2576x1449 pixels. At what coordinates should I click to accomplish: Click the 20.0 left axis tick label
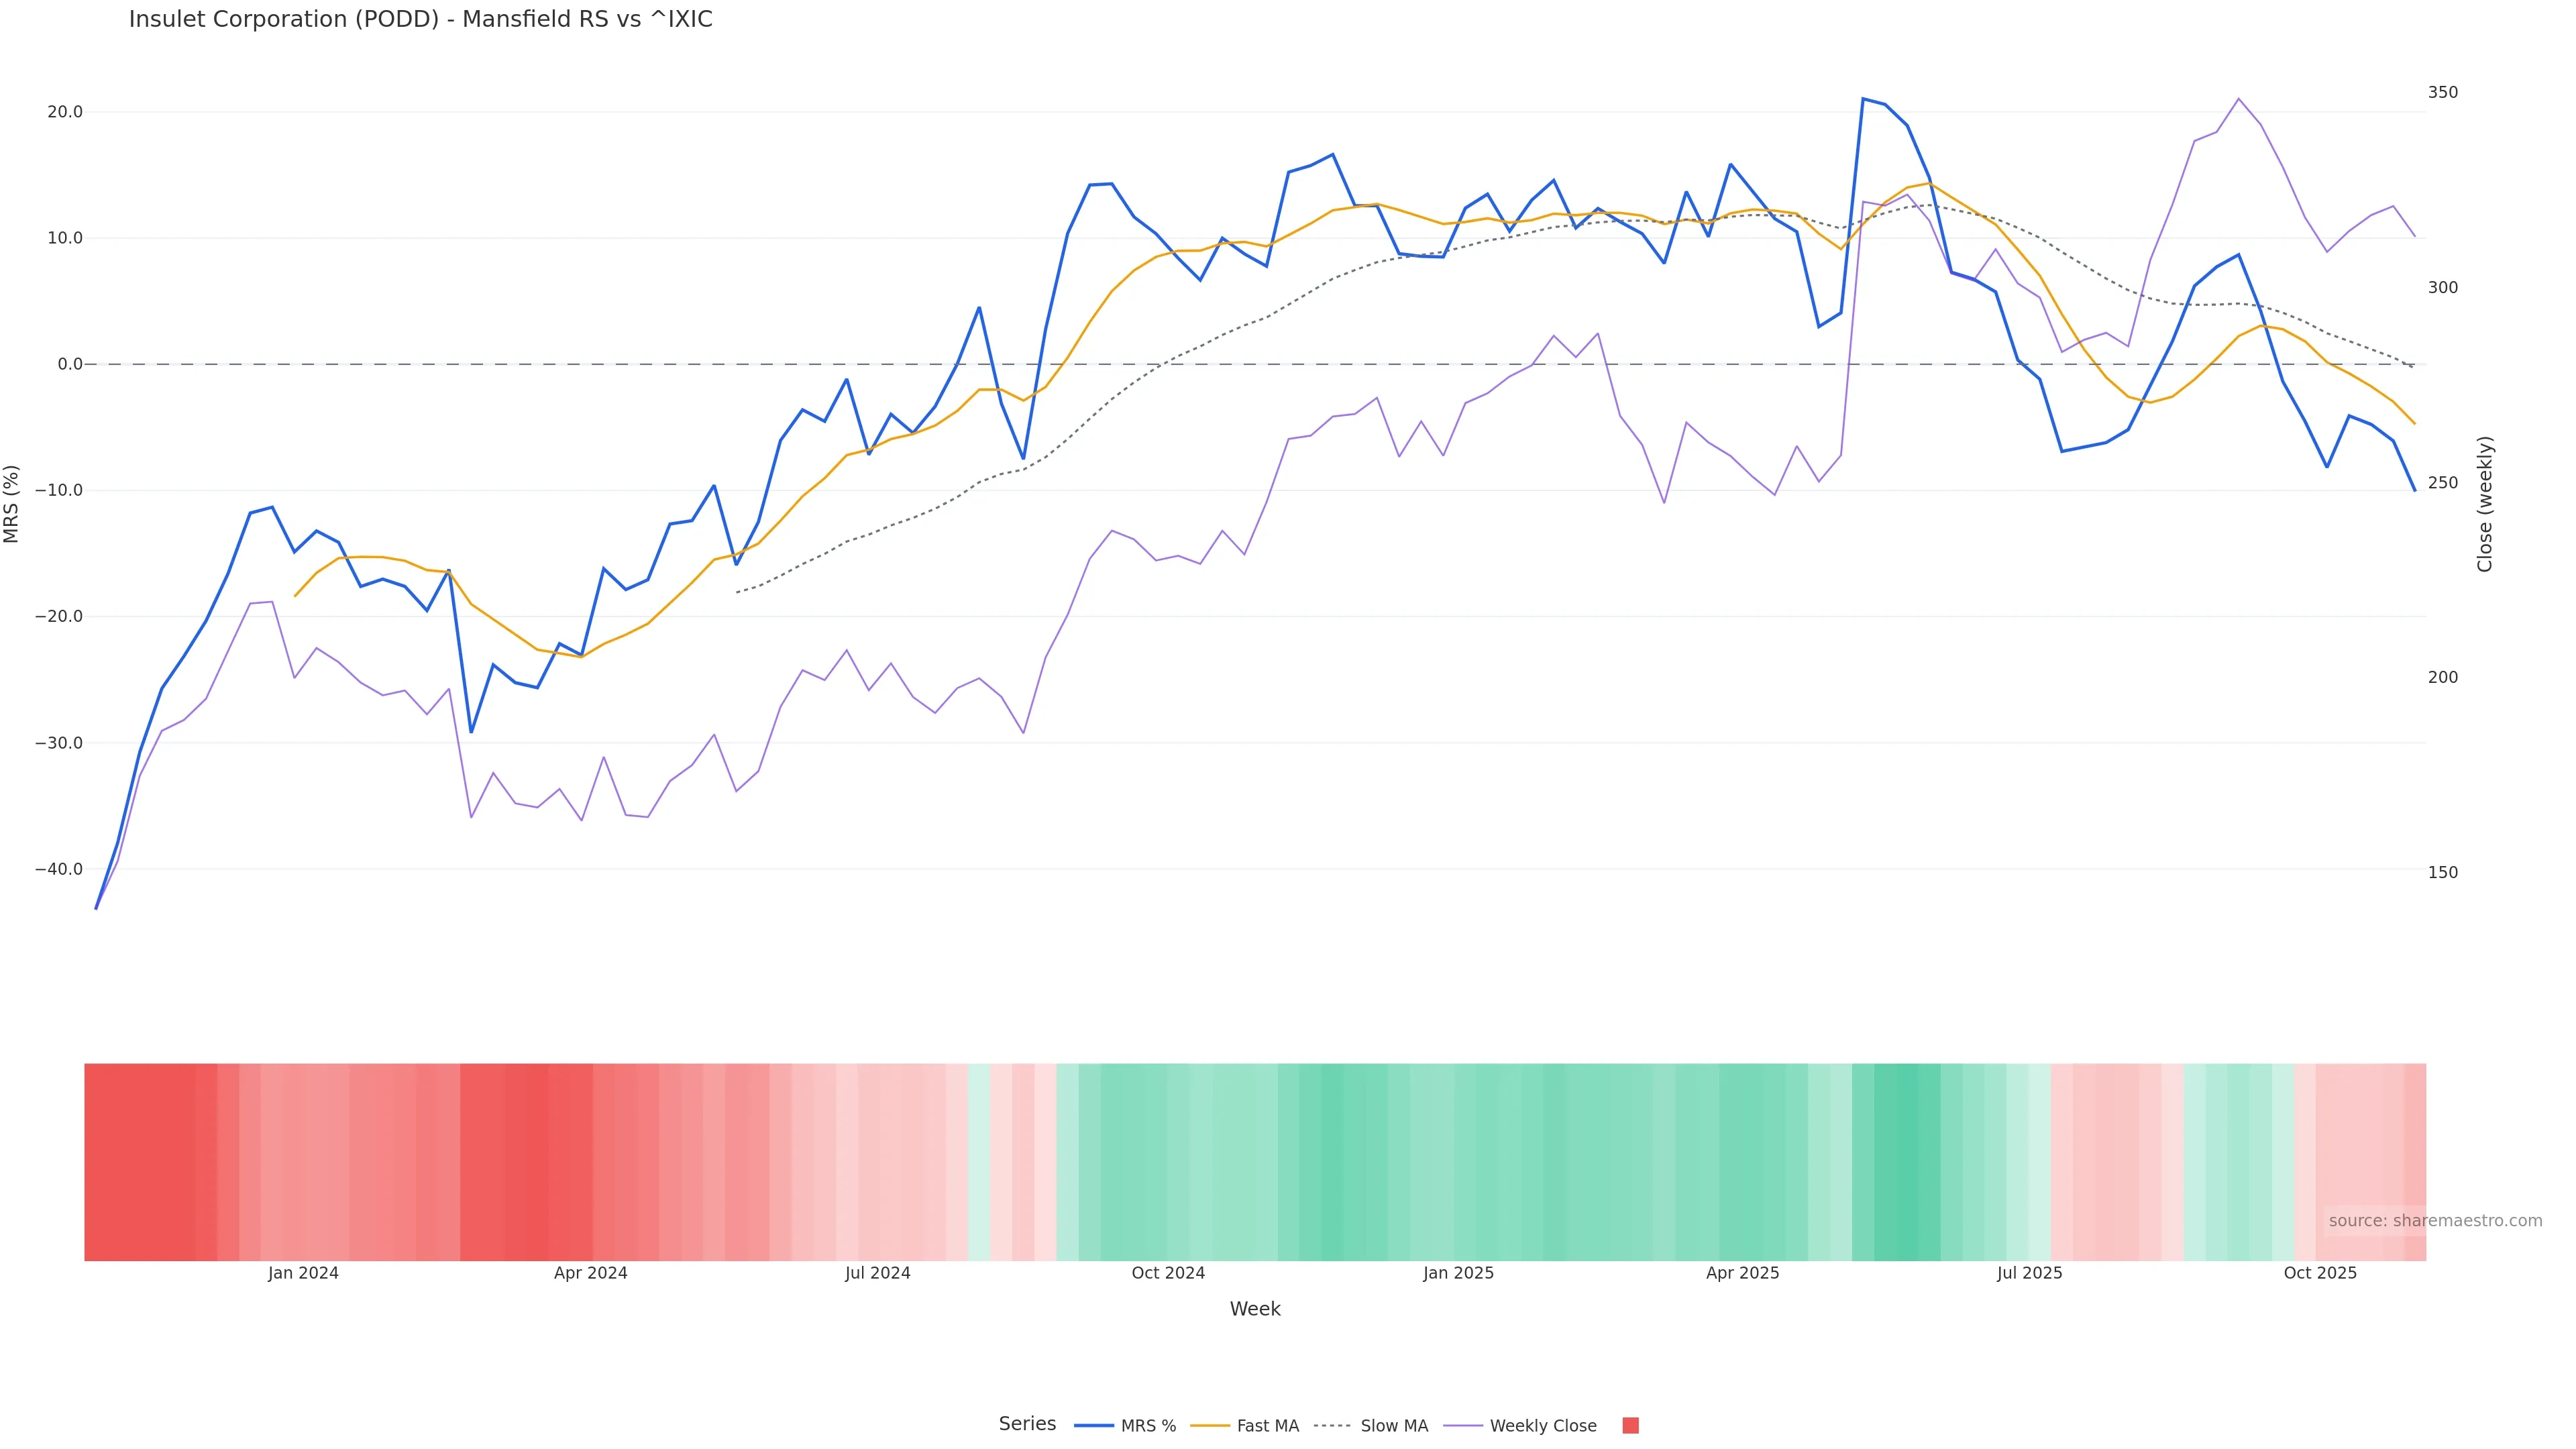point(65,112)
